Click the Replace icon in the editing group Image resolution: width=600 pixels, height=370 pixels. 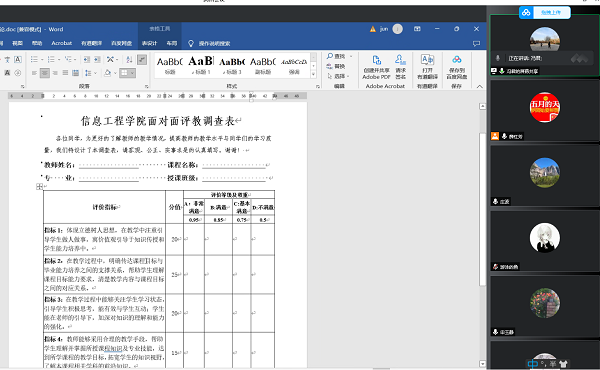click(336, 66)
